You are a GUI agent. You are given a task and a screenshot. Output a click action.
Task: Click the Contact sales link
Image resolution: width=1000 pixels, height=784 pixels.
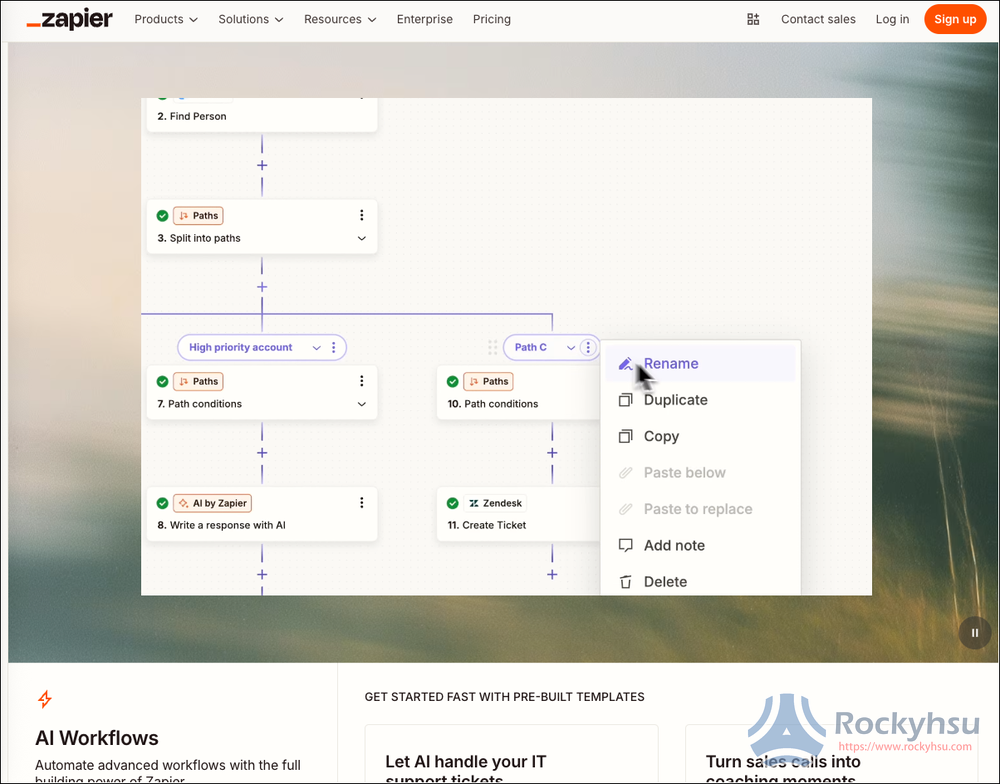818,19
